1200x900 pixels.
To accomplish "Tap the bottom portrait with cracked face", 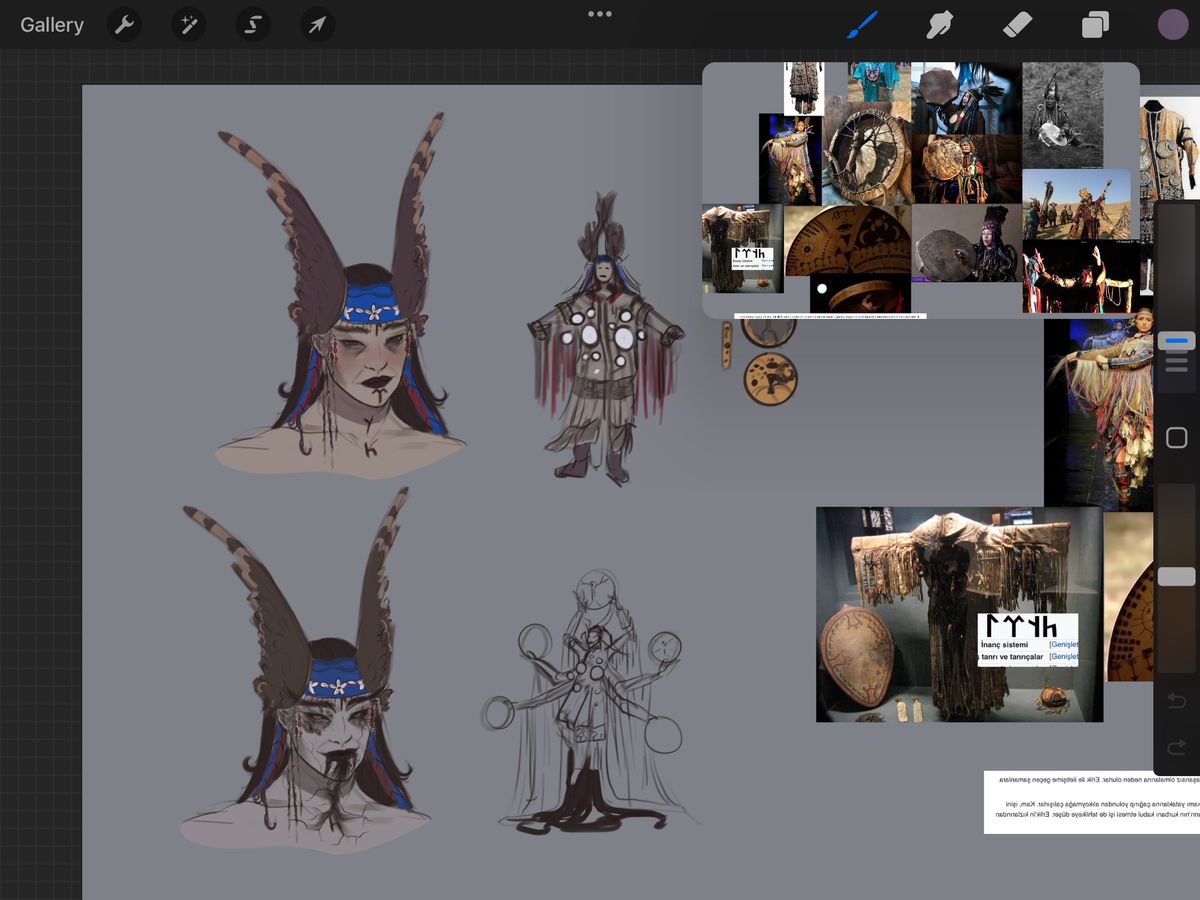I will pos(305,670).
